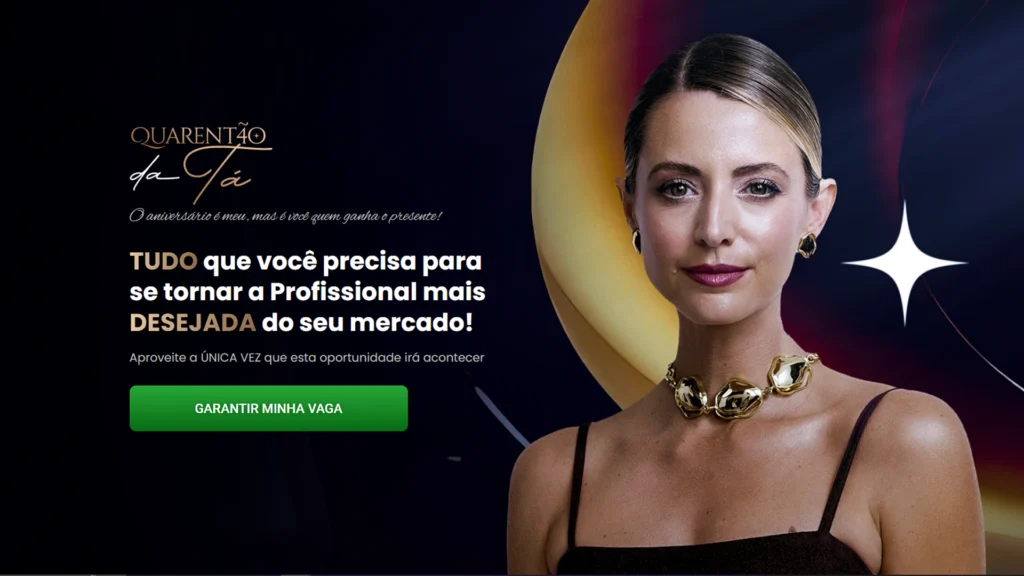Click the small gold earring near the yellow shape
This screenshot has height=576, width=1024.
[x=636, y=241]
